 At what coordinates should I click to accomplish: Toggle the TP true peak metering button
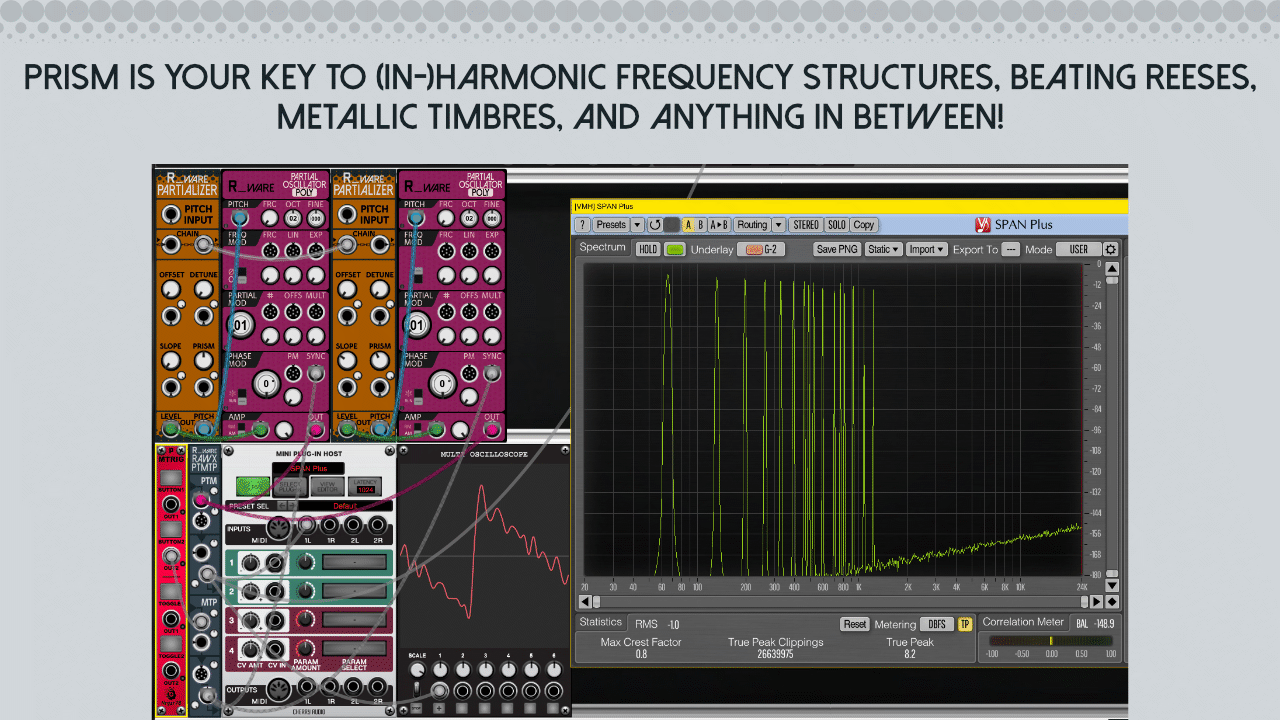pyautogui.click(x=965, y=624)
